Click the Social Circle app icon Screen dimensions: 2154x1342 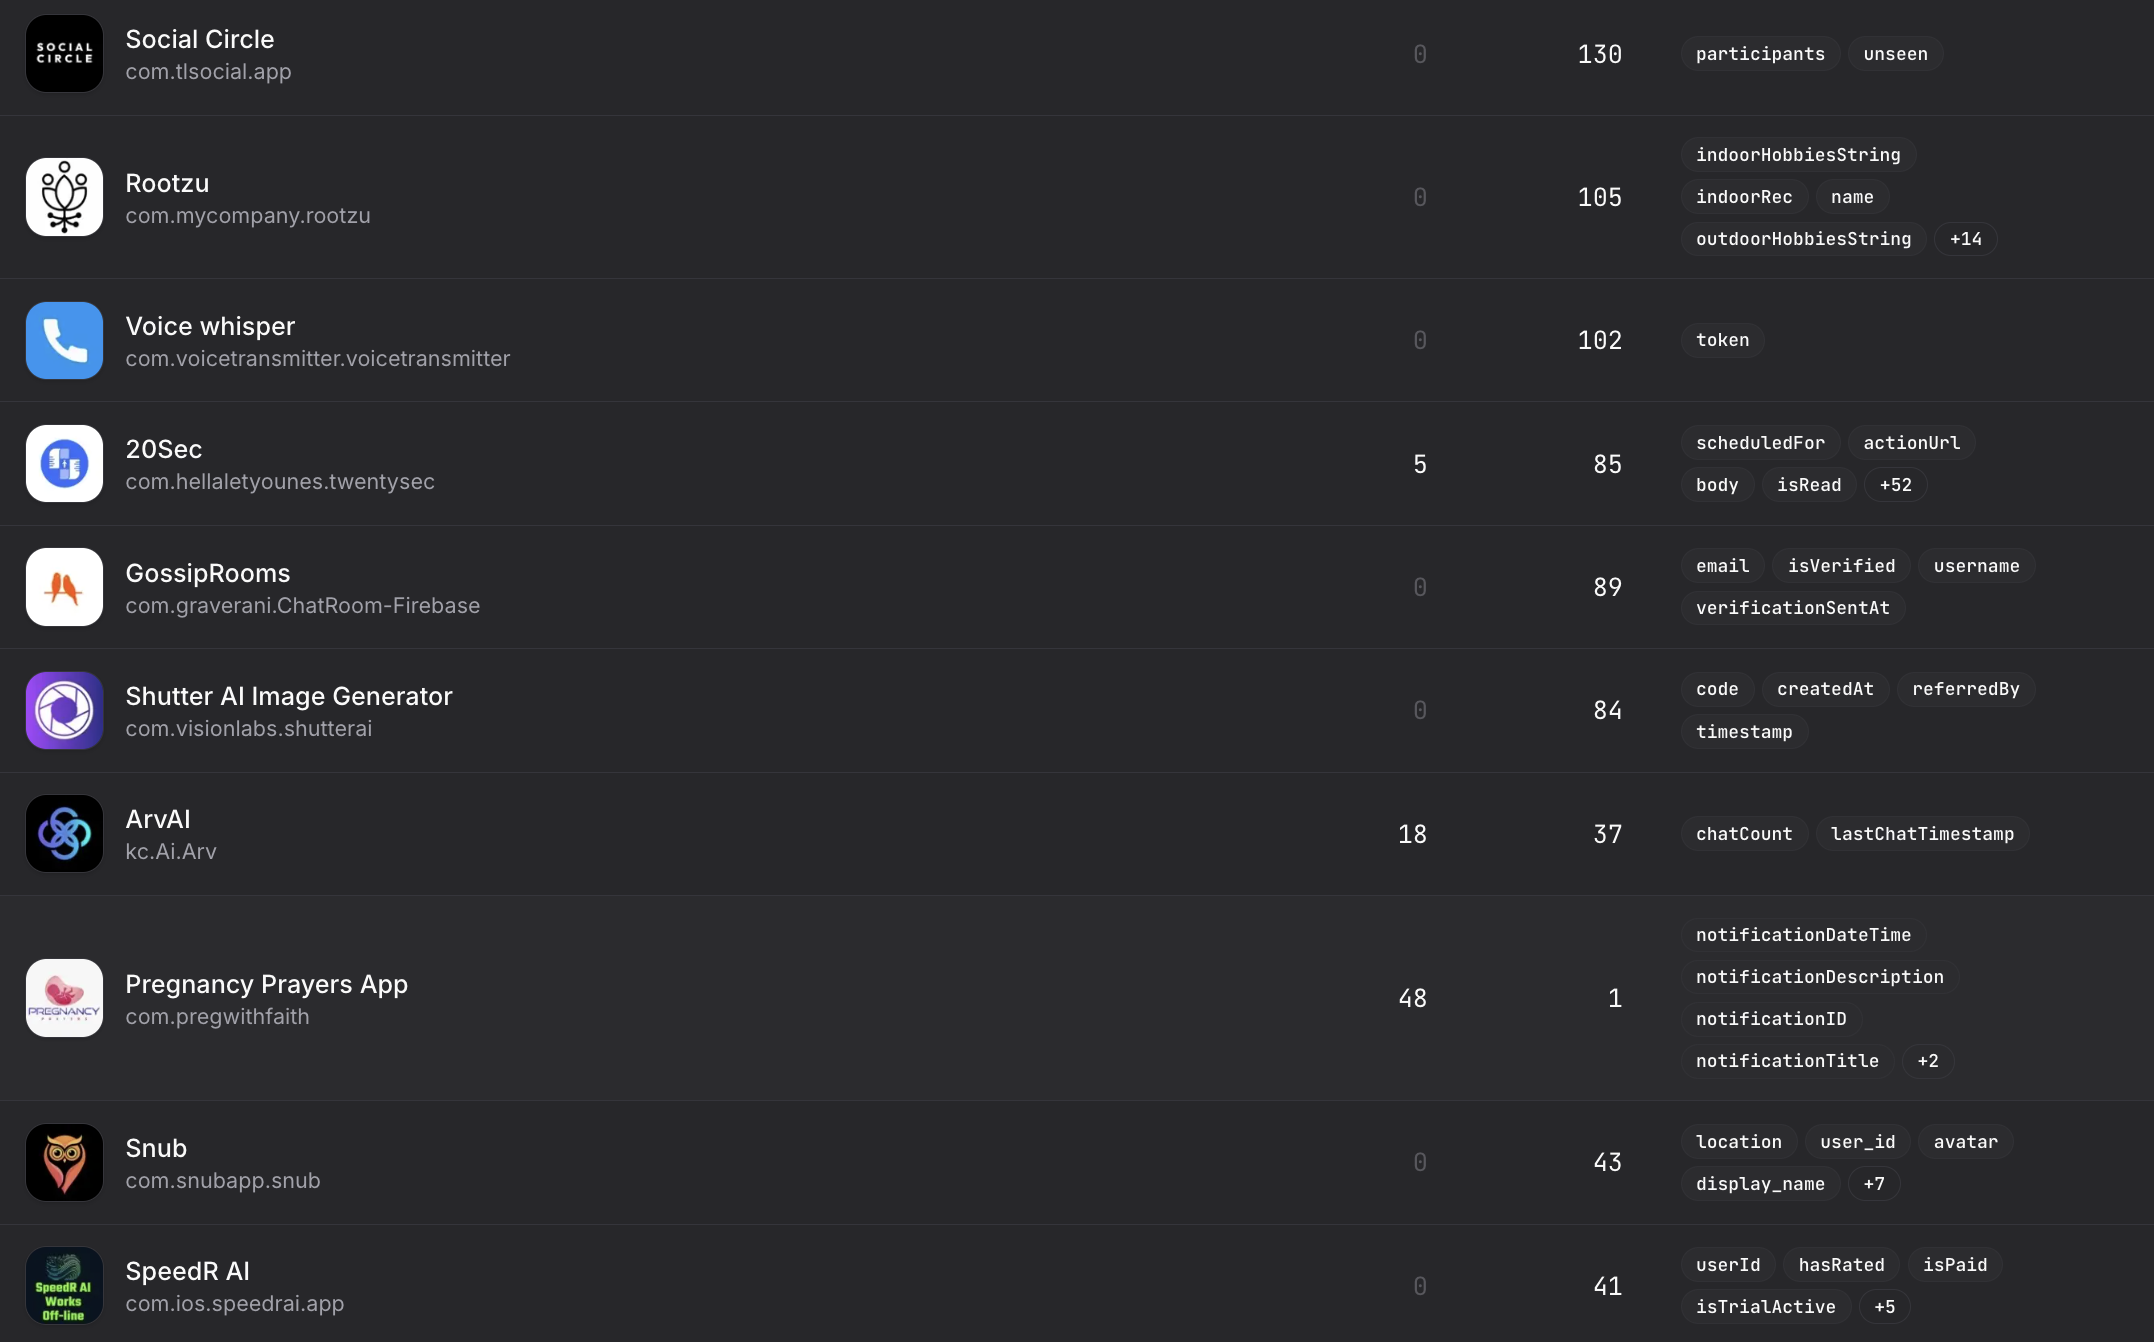click(64, 54)
